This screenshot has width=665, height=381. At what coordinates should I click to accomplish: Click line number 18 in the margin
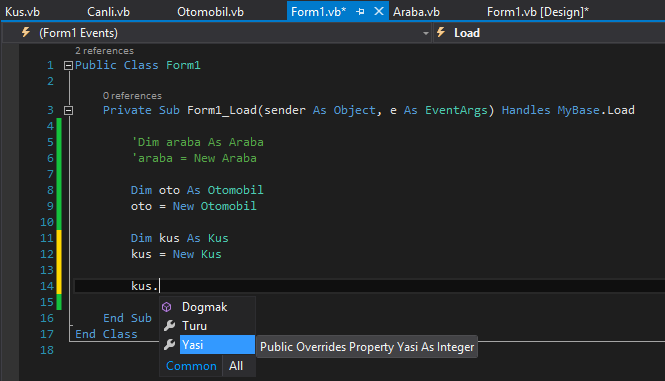tap(47, 350)
